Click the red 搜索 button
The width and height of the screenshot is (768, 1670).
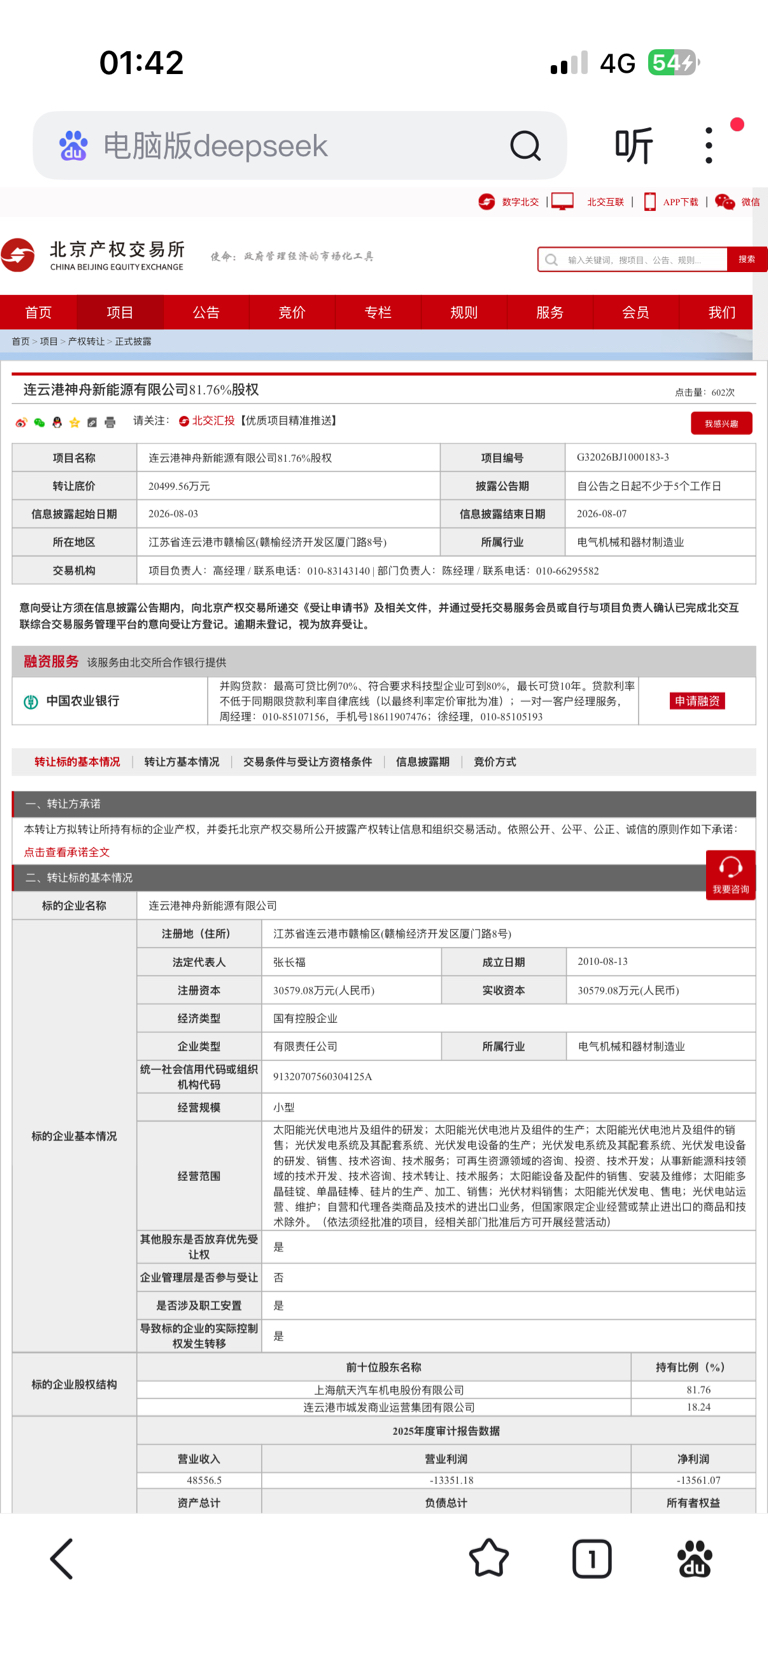(747, 259)
